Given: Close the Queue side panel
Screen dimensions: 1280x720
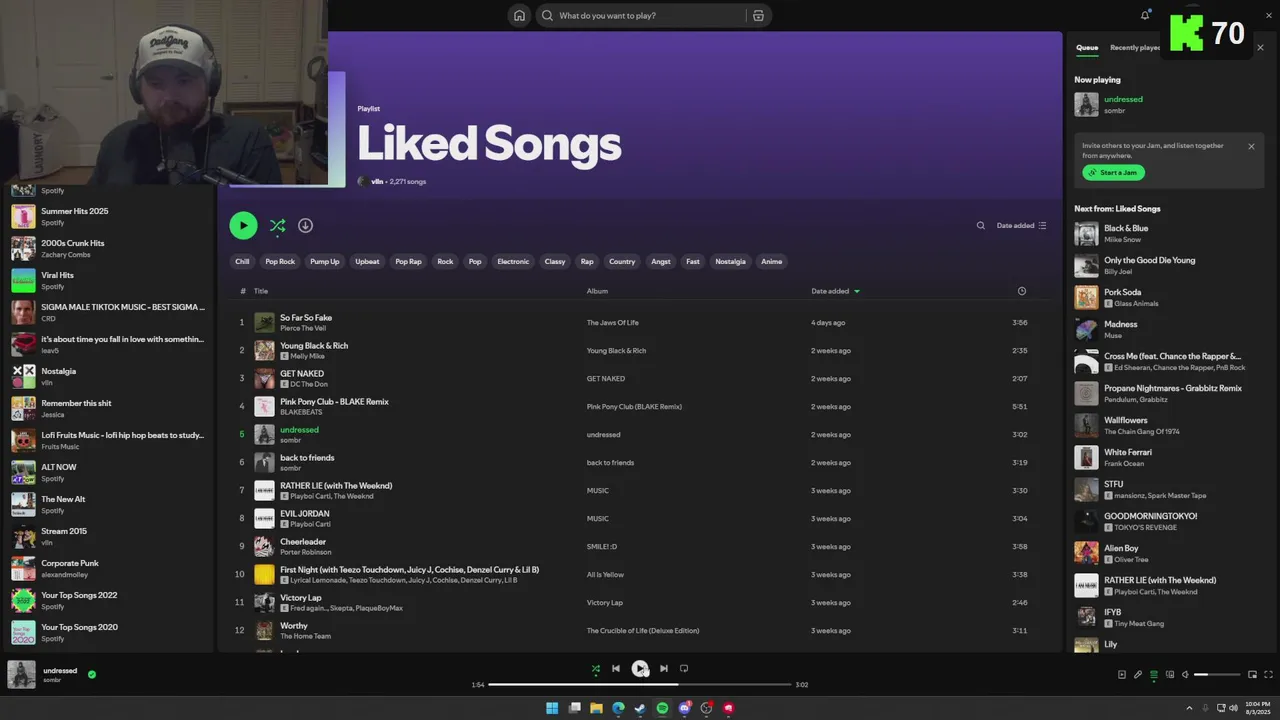Looking at the screenshot, I should (1260, 47).
